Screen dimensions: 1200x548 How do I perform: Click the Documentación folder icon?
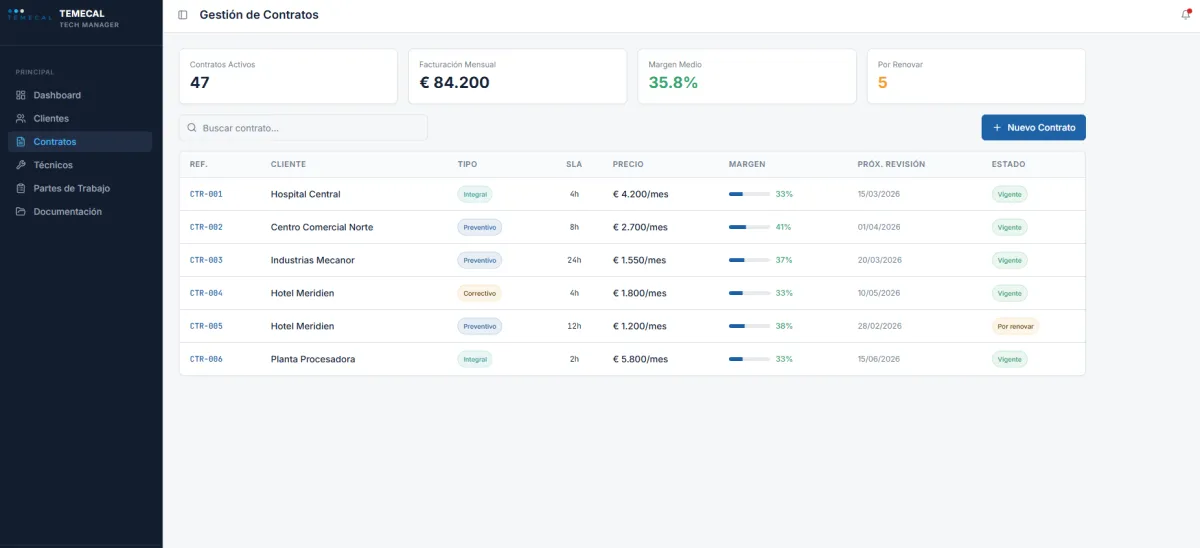[x=21, y=212]
